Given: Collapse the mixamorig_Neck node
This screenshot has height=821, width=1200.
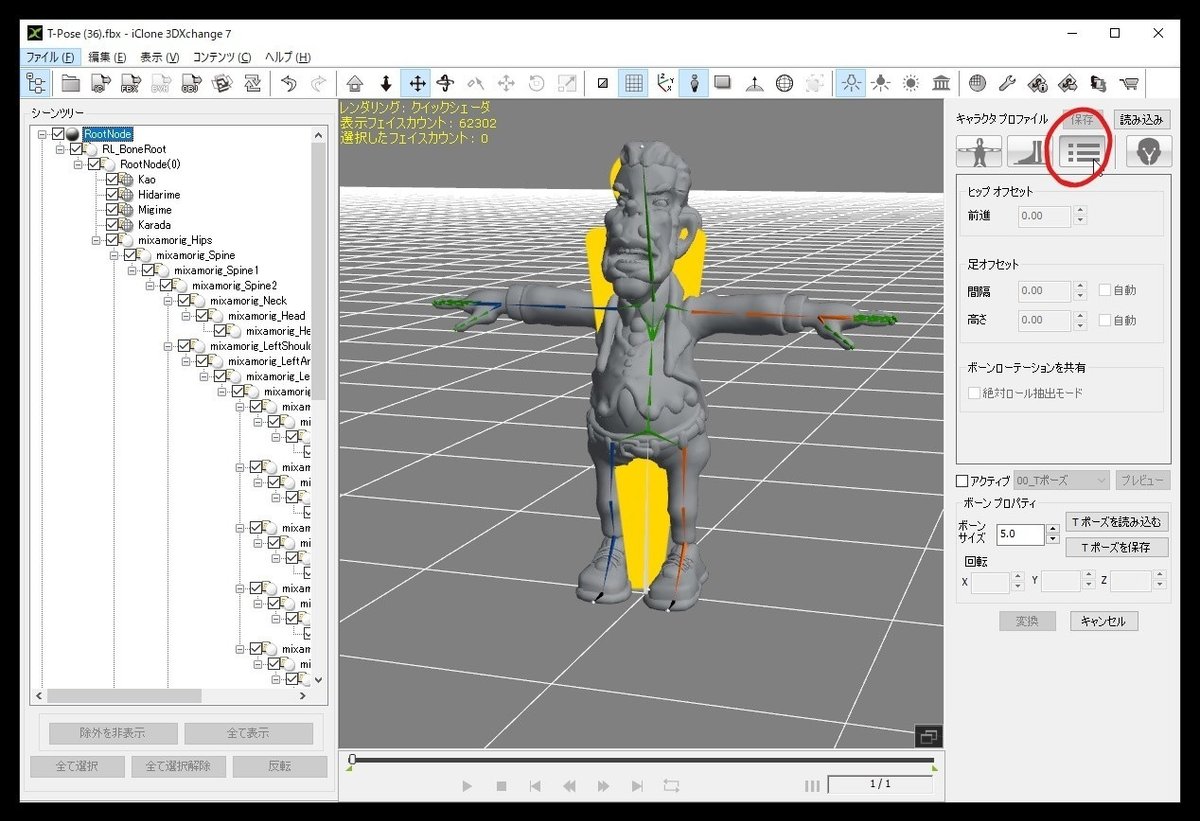Looking at the screenshot, I should (x=169, y=301).
